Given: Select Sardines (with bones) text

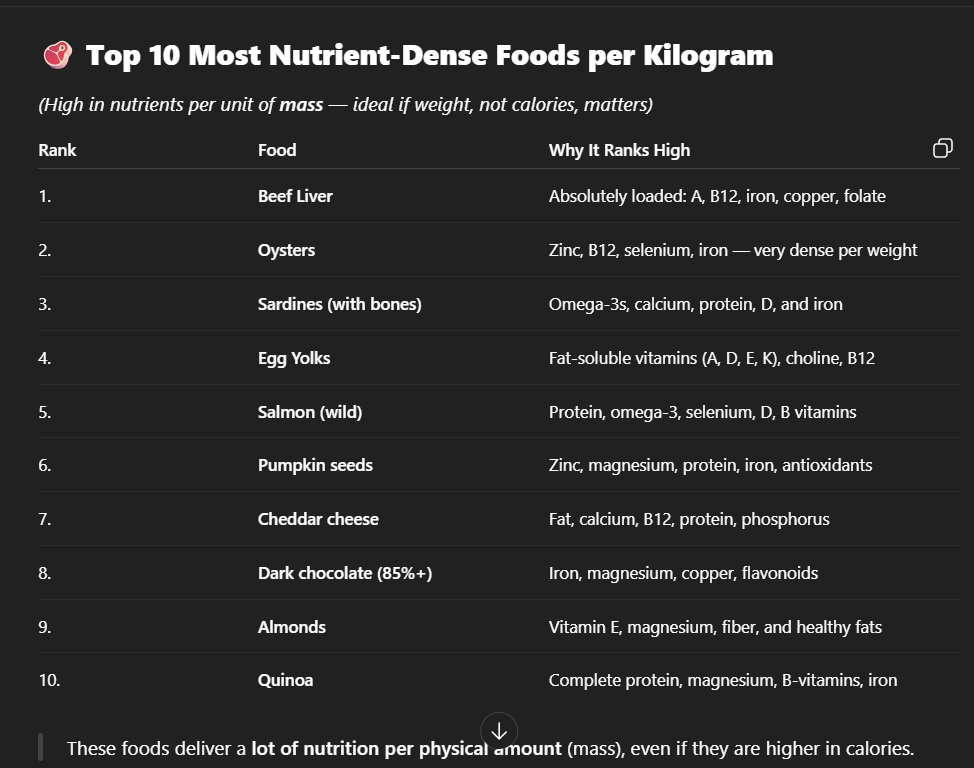Looking at the screenshot, I should point(340,304).
